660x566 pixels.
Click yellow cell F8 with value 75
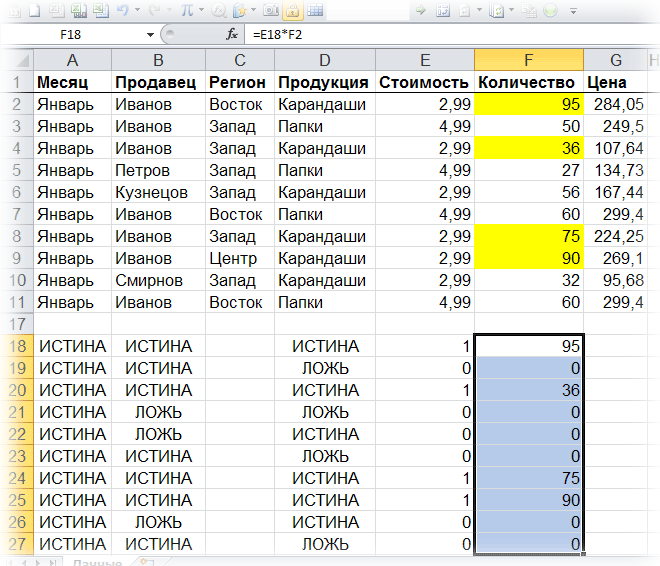coord(529,236)
